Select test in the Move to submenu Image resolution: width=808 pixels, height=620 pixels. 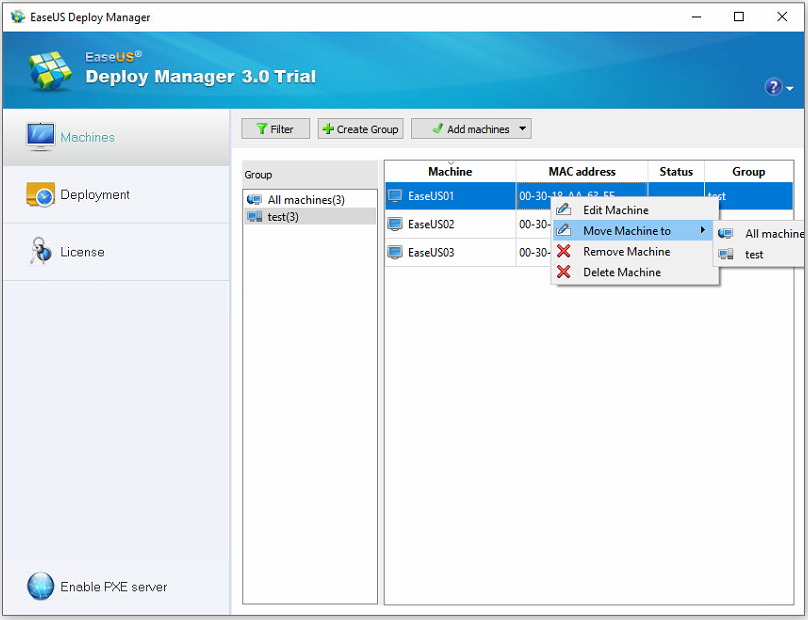(754, 254)
